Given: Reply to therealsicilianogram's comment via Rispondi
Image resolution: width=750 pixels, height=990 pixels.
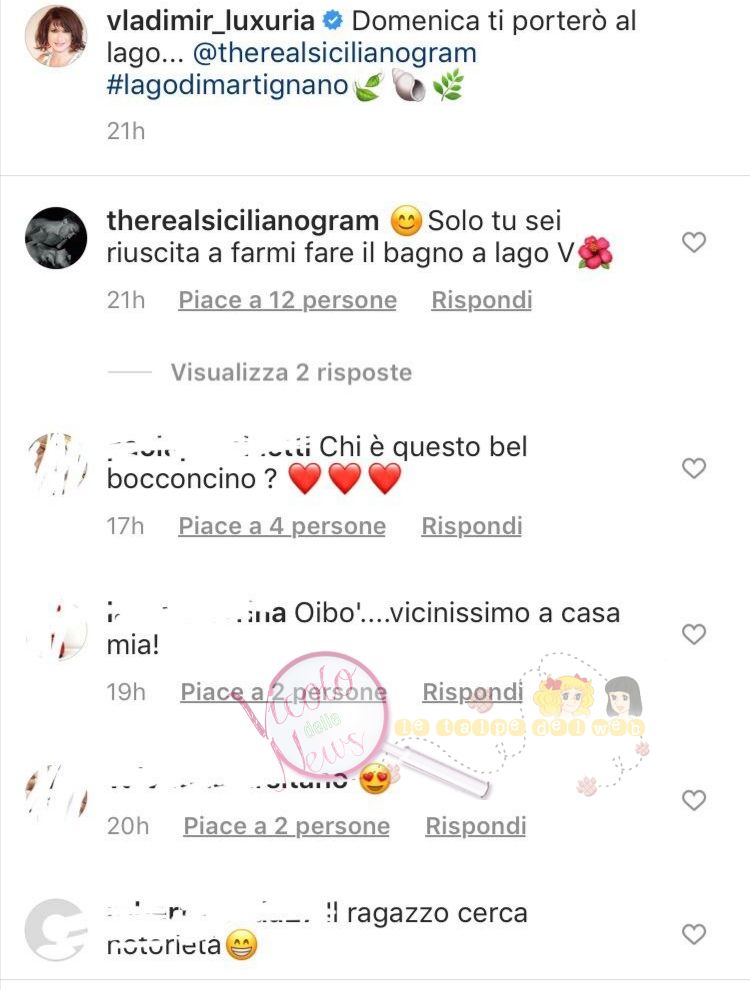Looking at the screenshot, I should click(x=482, y=300).
